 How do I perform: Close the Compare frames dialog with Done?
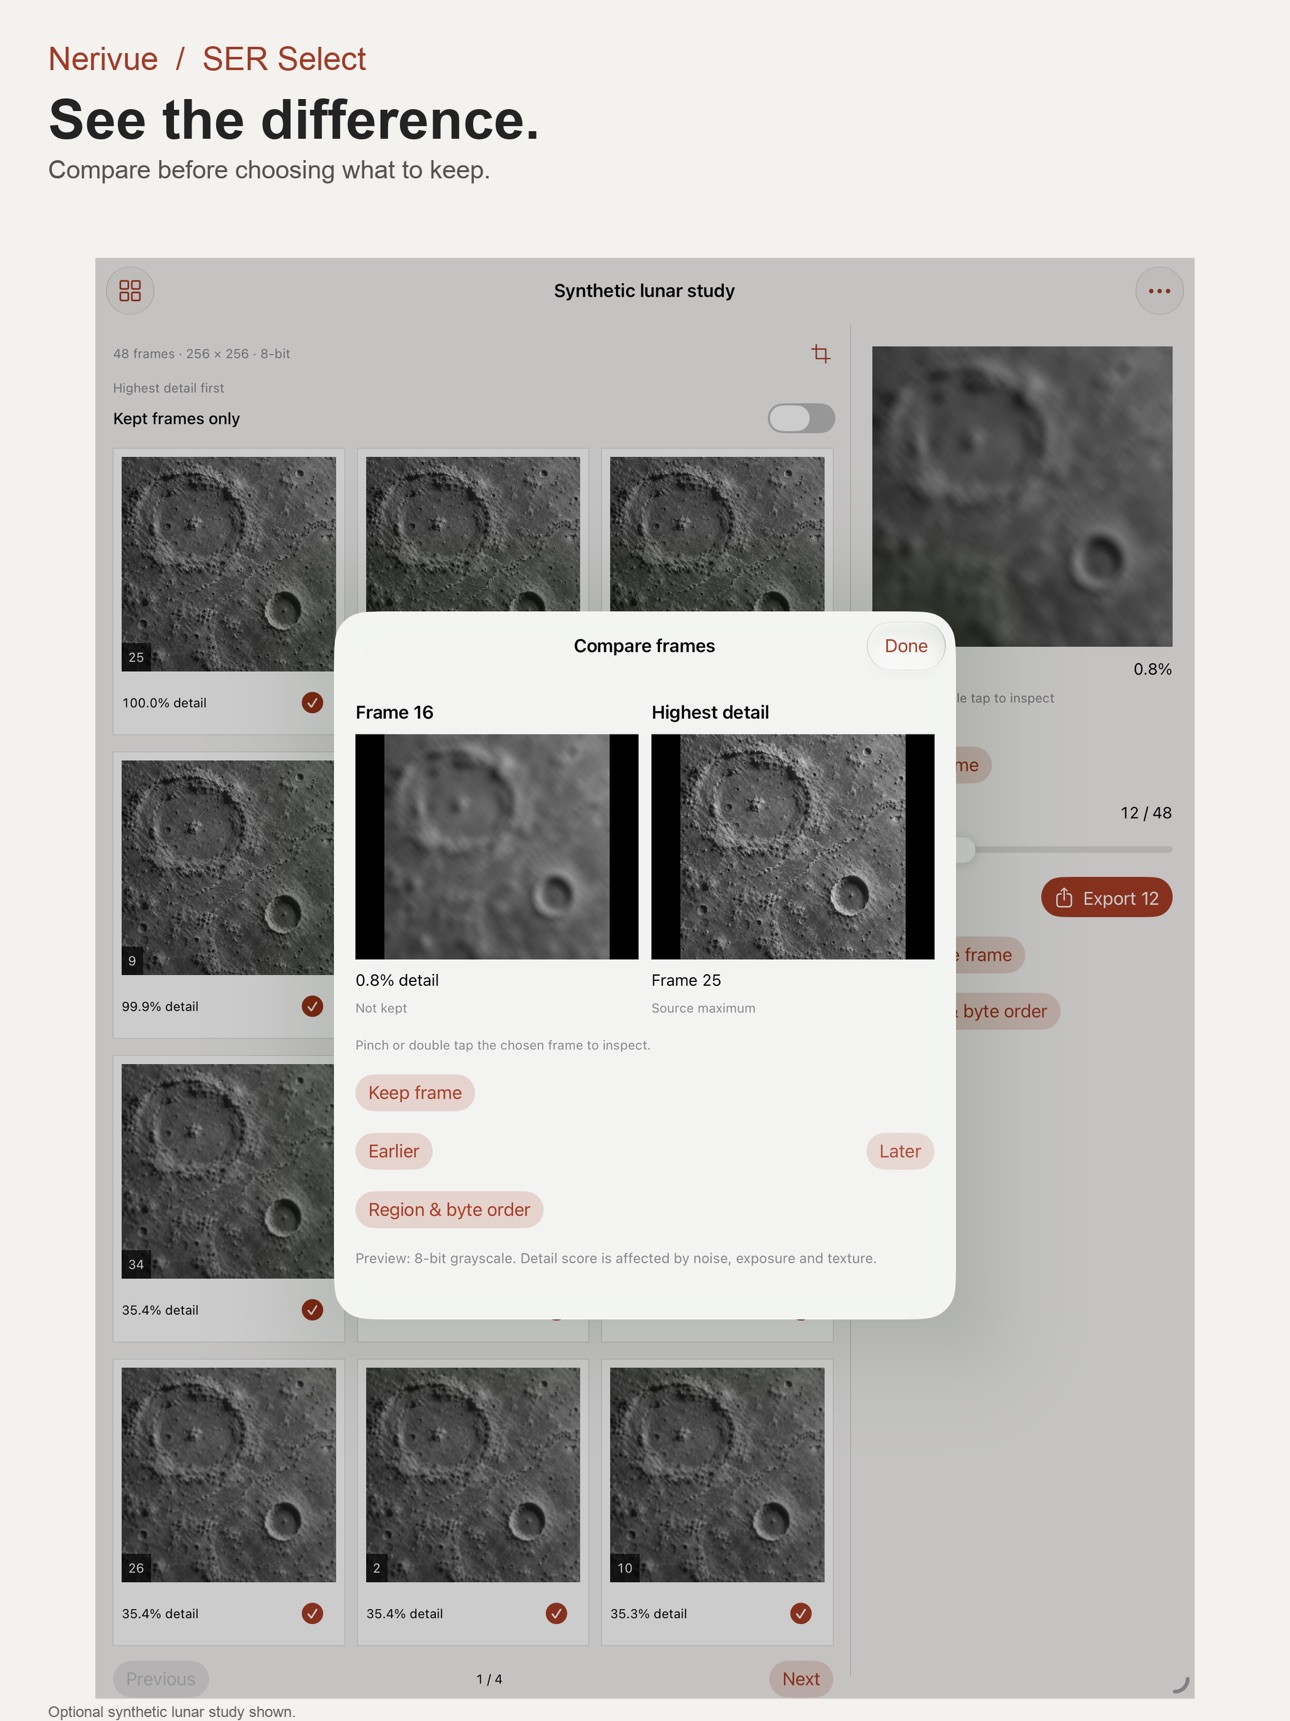coord(906,646)
